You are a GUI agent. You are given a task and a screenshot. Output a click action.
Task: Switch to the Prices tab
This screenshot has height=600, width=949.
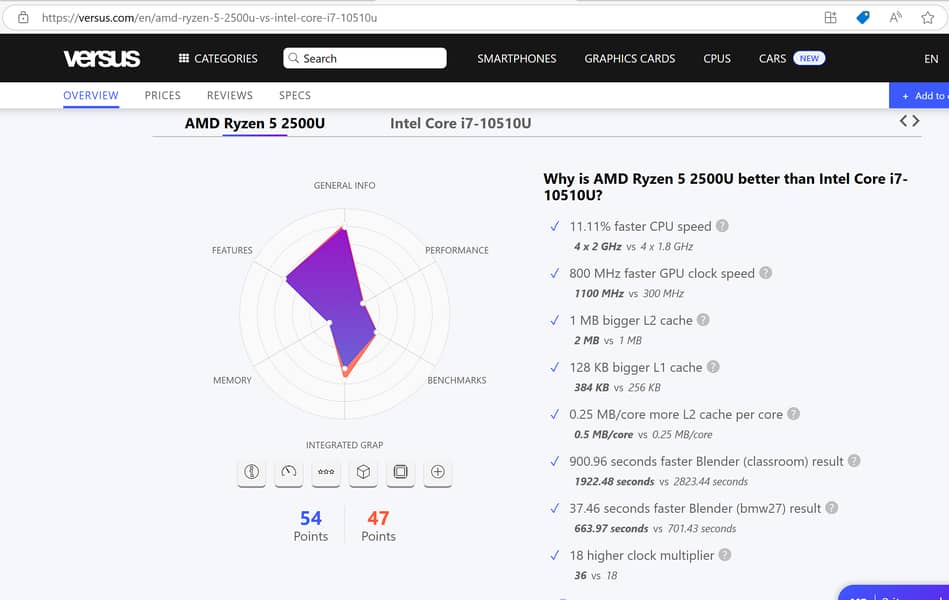(x=162, y=95)
